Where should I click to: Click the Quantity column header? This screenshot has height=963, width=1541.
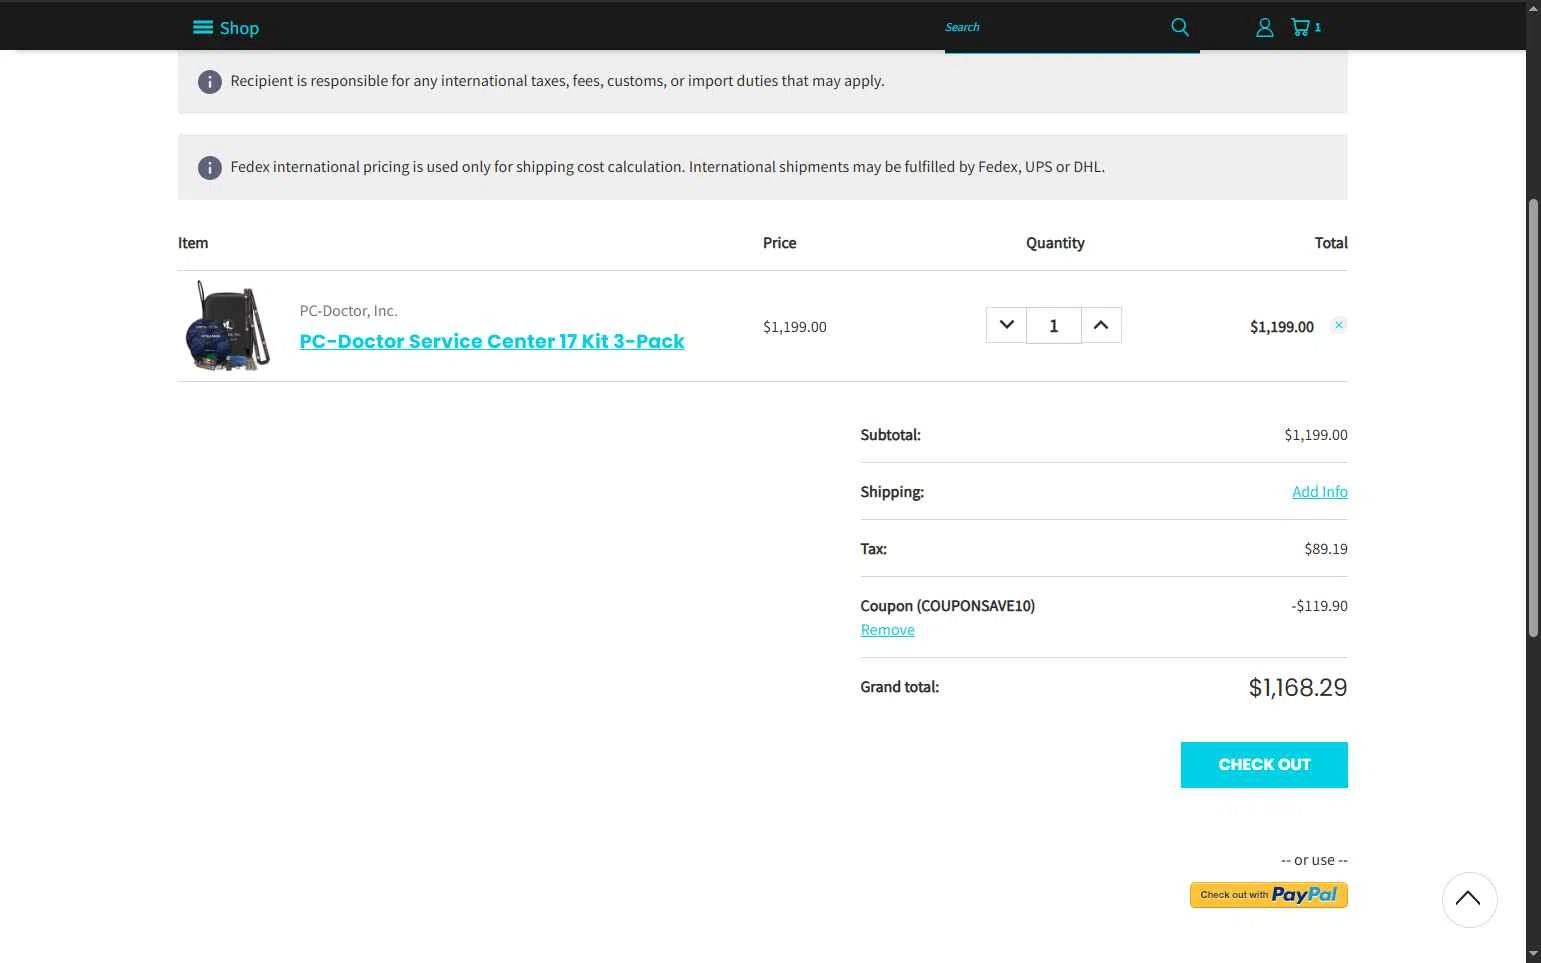coord(1055,243)
